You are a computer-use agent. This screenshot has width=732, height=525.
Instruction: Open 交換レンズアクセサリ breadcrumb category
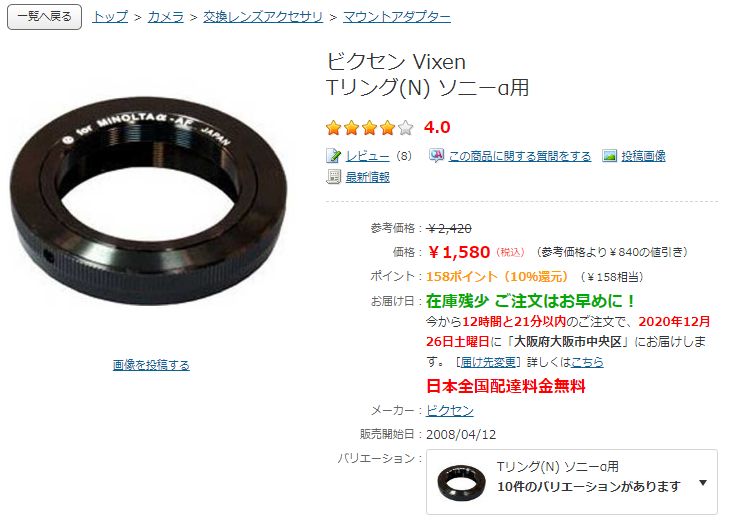tap(263, 17)
